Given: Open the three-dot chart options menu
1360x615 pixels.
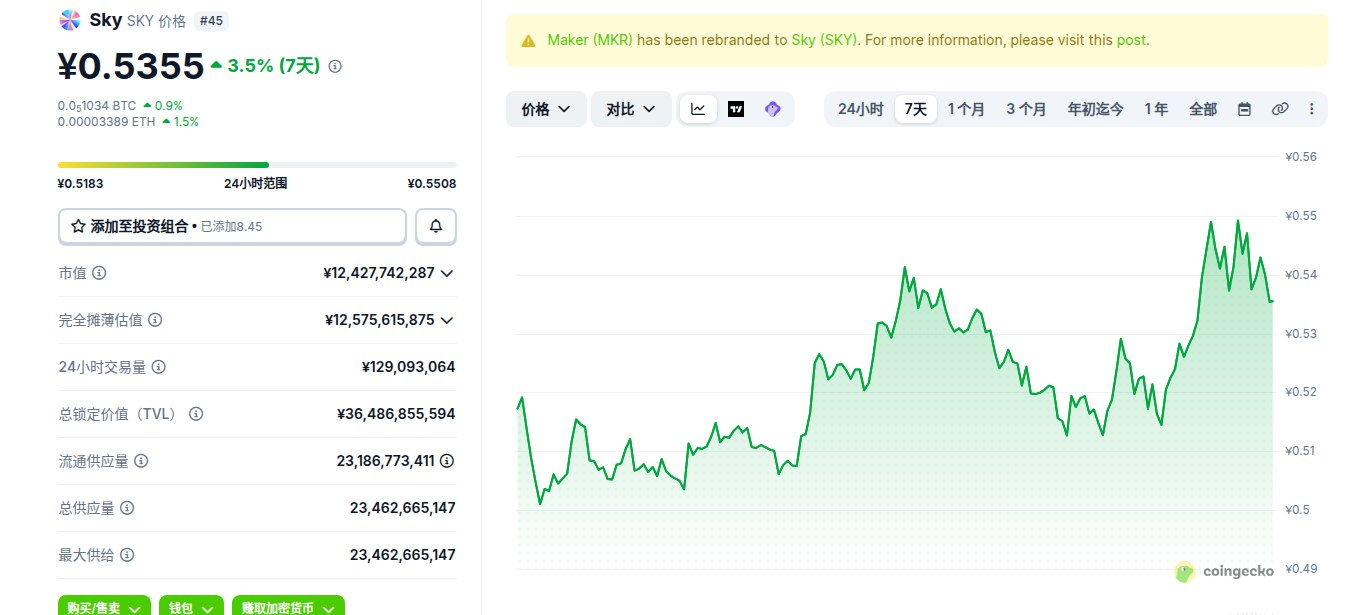Looking at the screenshot, I should click(x=1312, y=109).
